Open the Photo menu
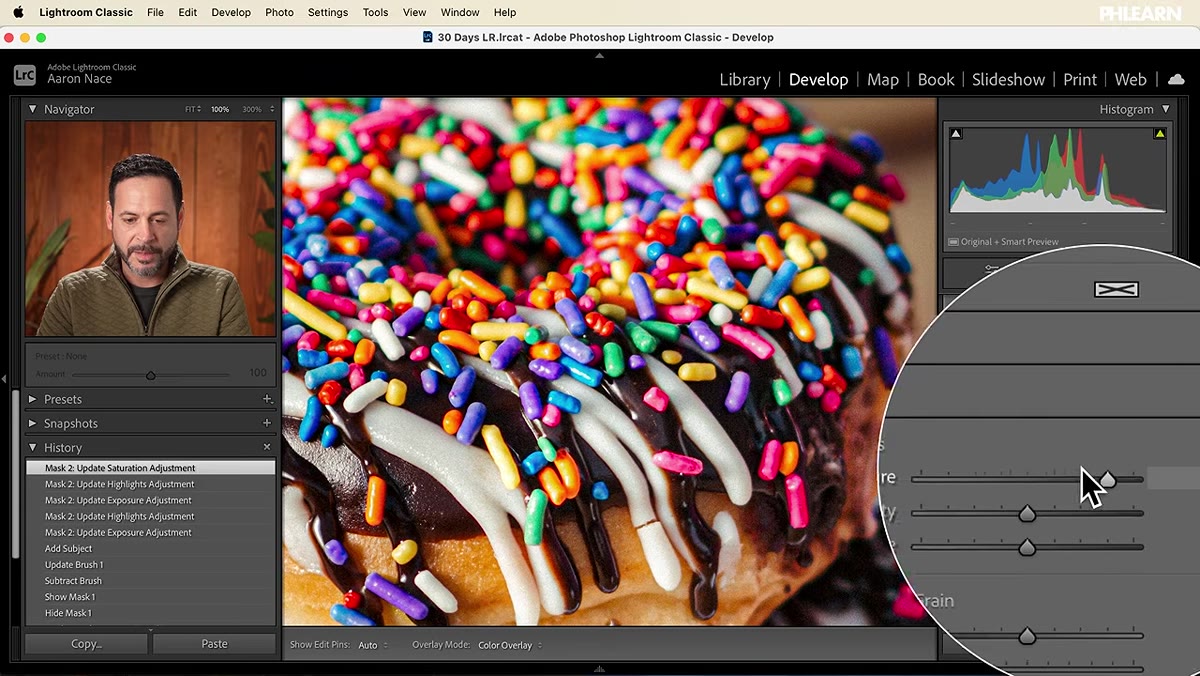This screenshot has width=1200, height=676. click(x=279, y=12)
